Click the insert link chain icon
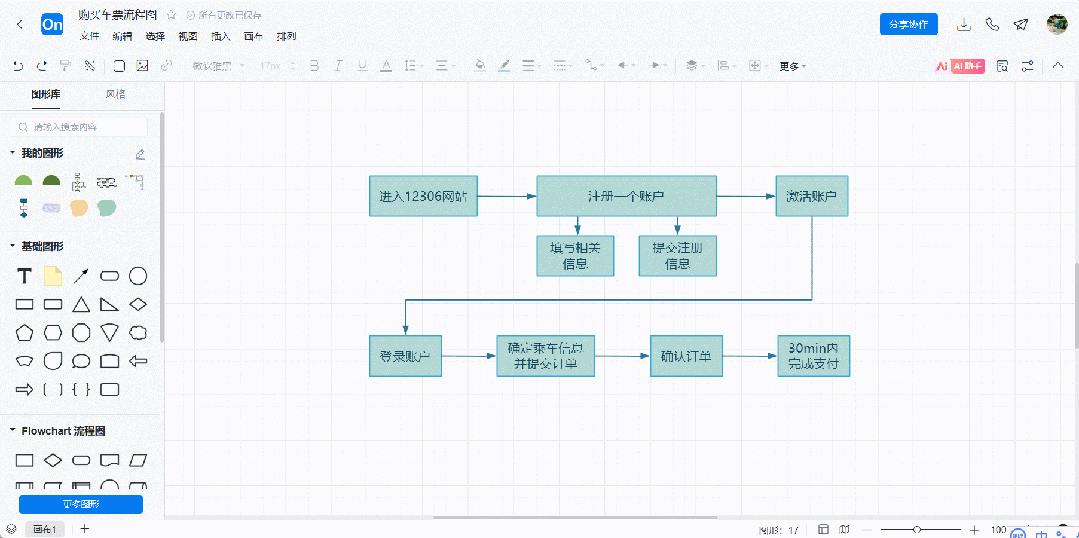The image size is (1079, 538). [166, 66]
